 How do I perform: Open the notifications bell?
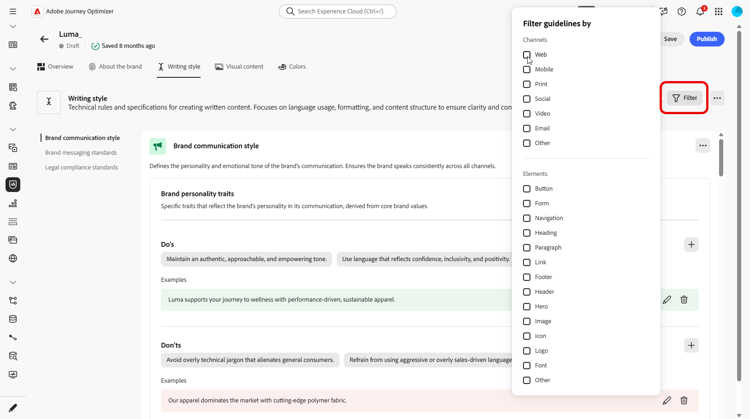click(700, 12)
